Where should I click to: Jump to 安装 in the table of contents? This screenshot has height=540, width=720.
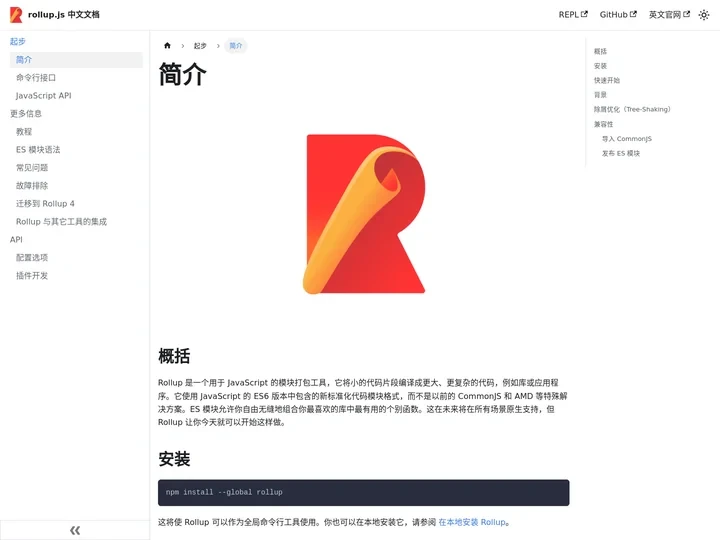pyautogui.click(x=600, y=66)
